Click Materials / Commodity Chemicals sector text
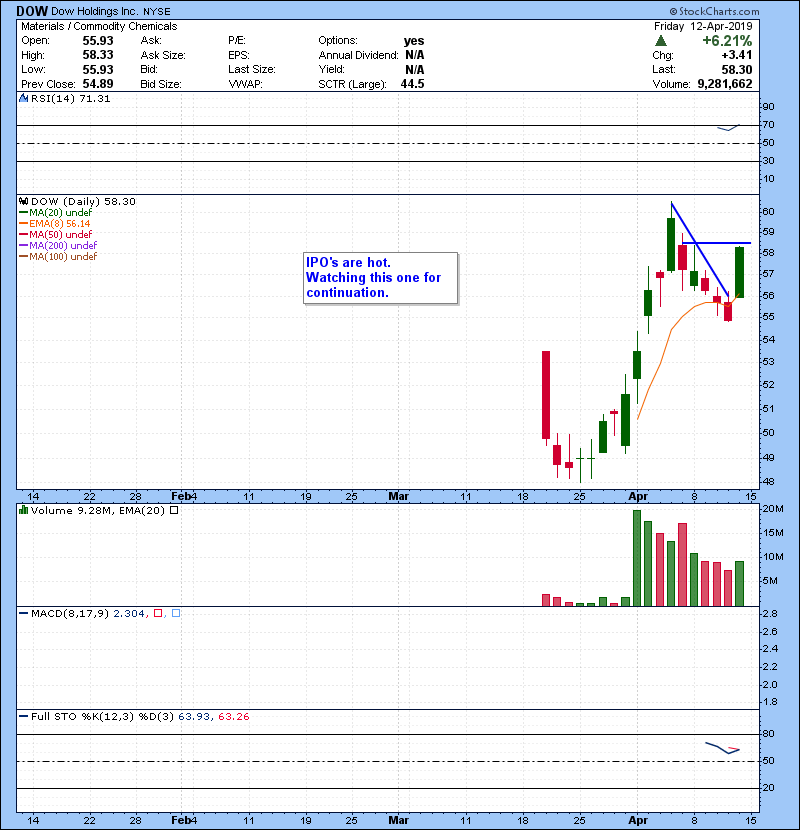800x830 pixels. [99, 26]
